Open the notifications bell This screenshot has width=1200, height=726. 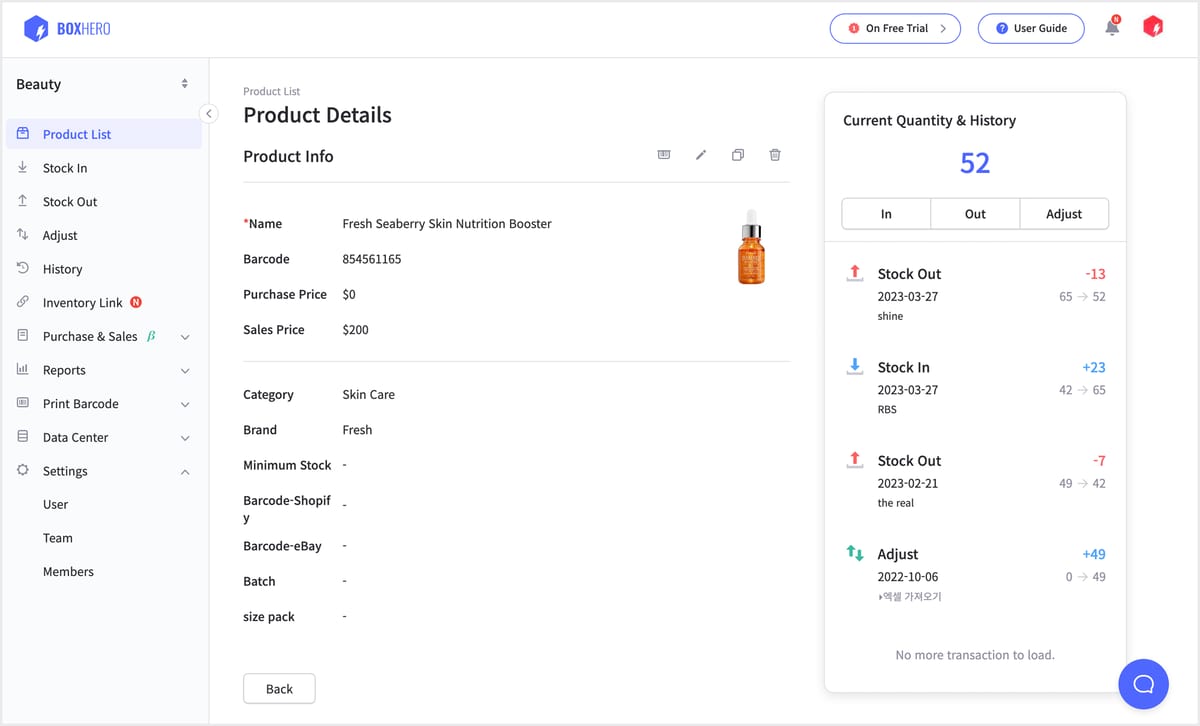coord(1112,28)
